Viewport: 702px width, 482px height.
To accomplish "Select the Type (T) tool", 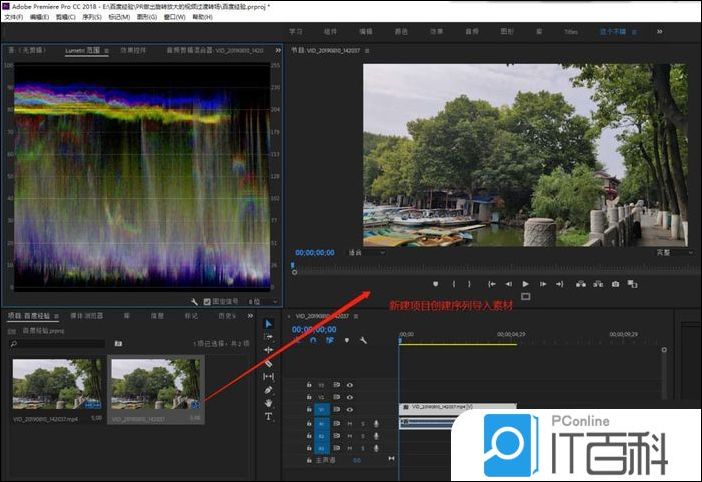I will click(268, 416).
